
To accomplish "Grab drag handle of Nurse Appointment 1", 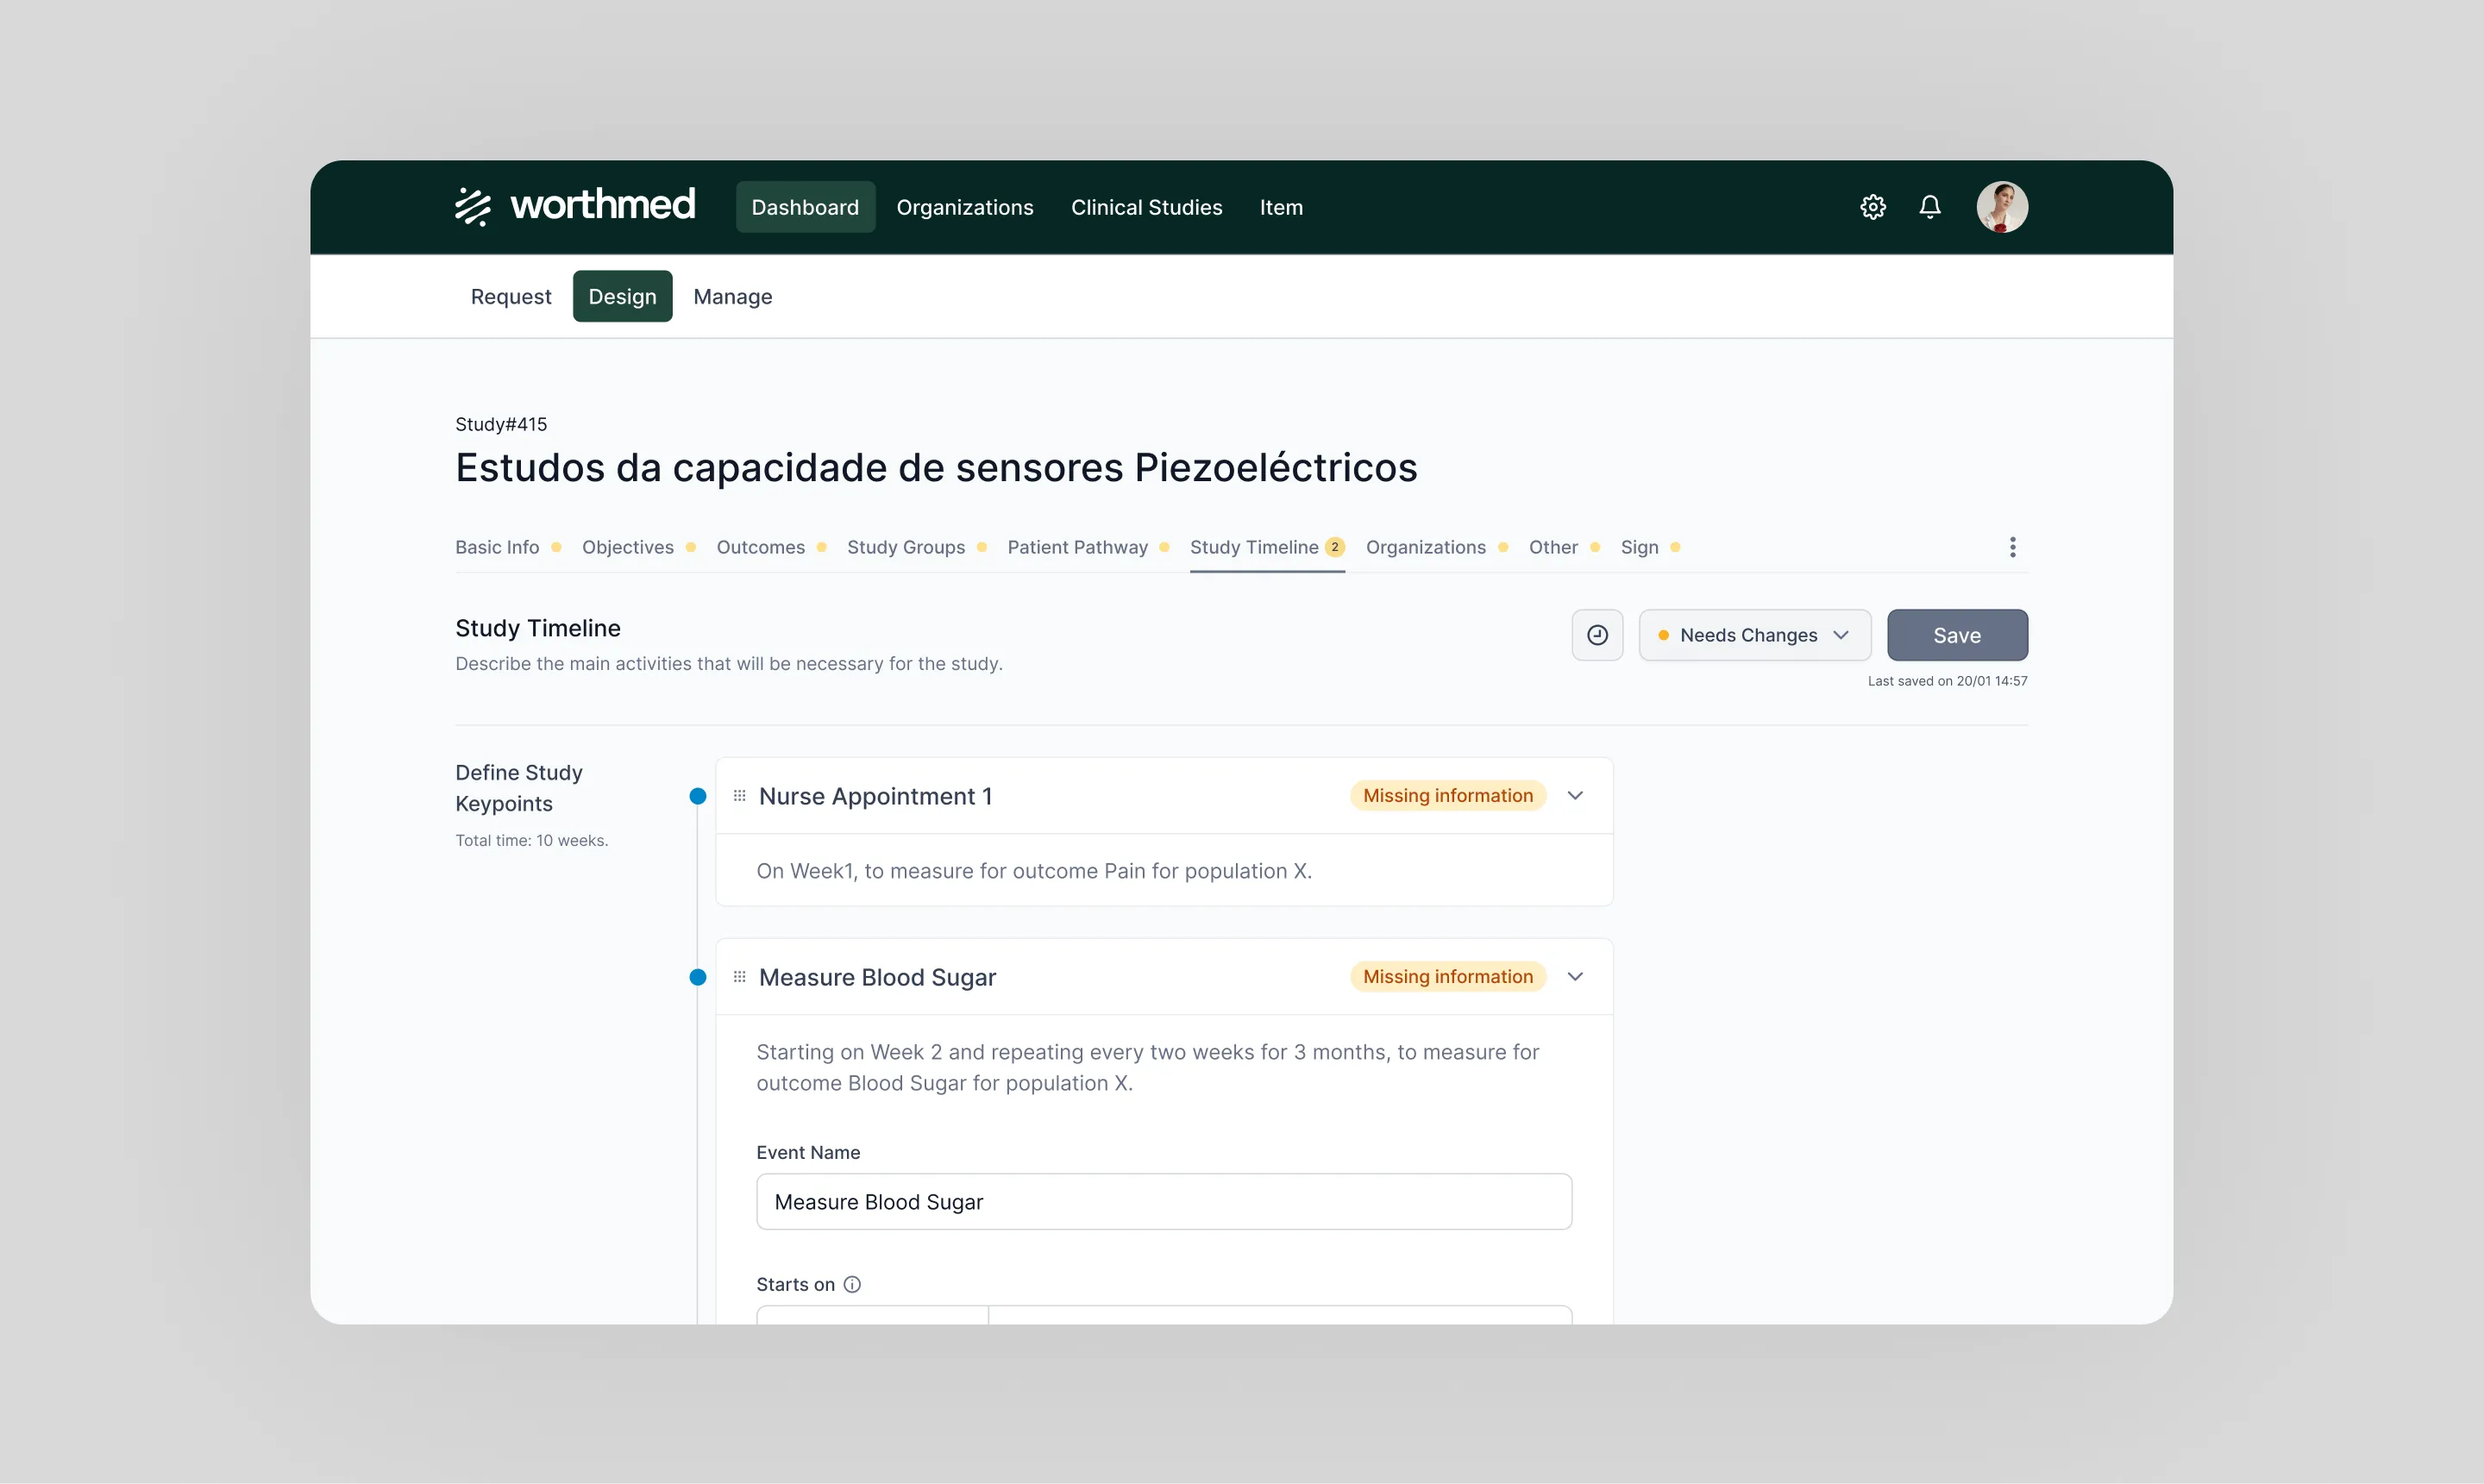I will [740, 796].
